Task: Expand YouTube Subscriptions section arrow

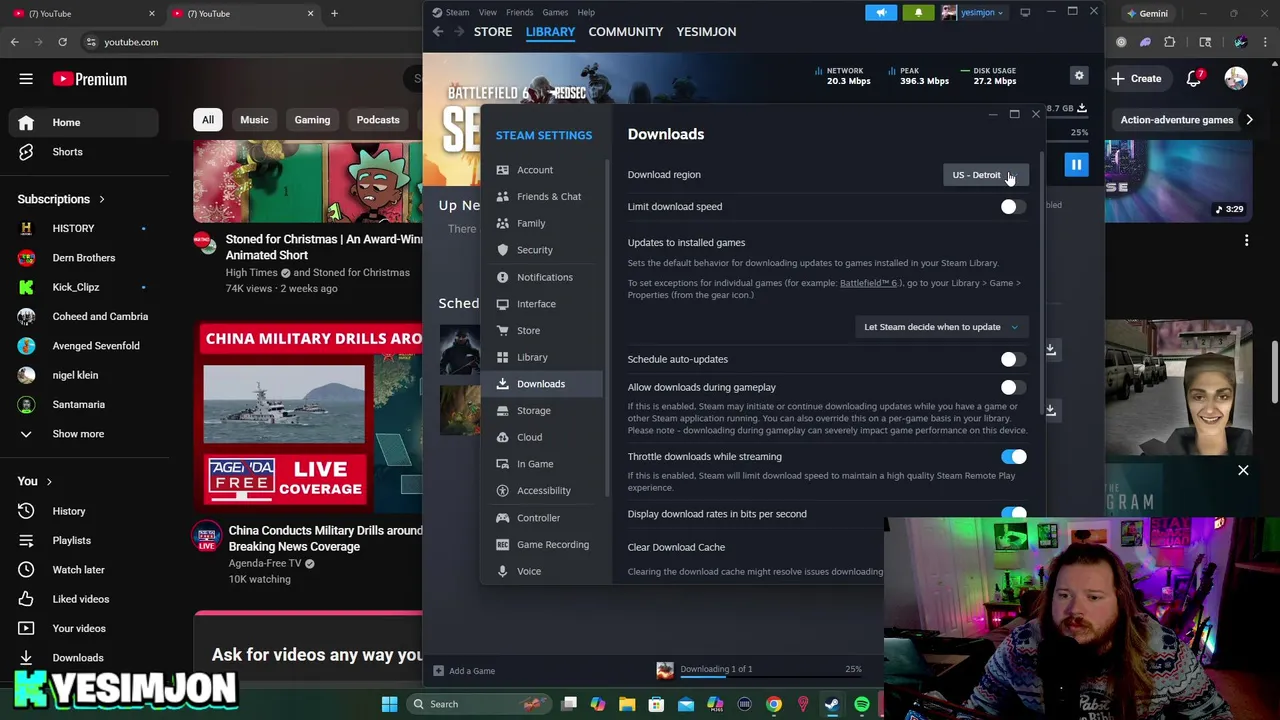Action: pos(101,199)
